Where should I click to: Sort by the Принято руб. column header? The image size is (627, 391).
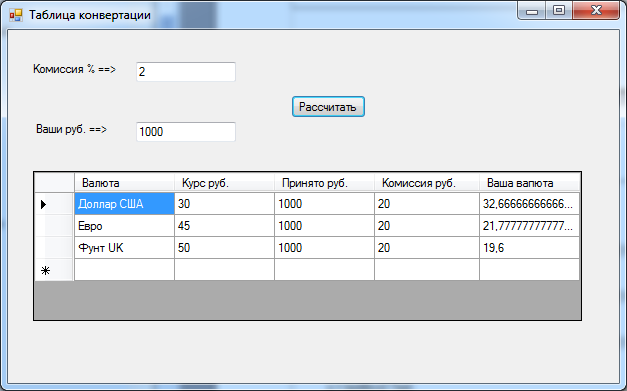click(324, 183)
